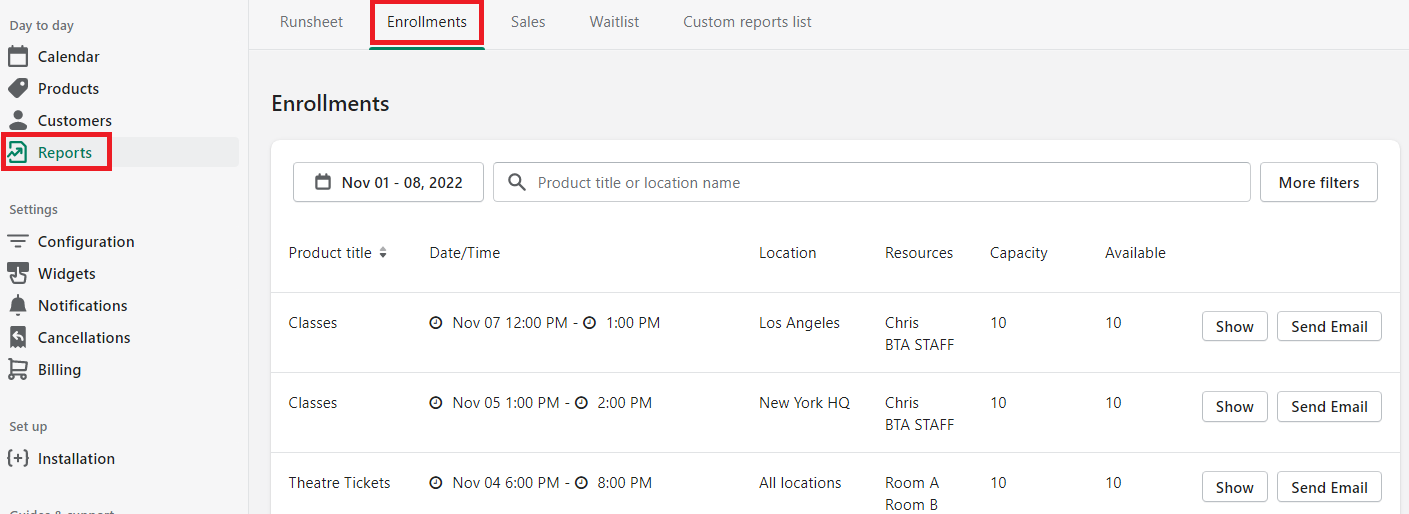Click the Billing cart icon

18,369
